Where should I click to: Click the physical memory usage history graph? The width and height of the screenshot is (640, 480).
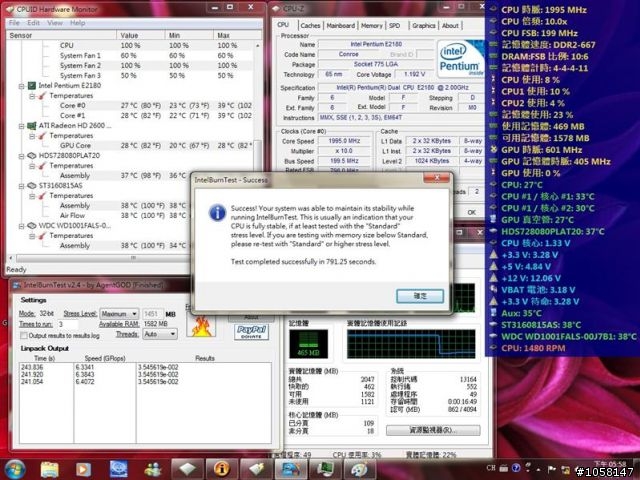pyautogui.click(x=411, y=344)
